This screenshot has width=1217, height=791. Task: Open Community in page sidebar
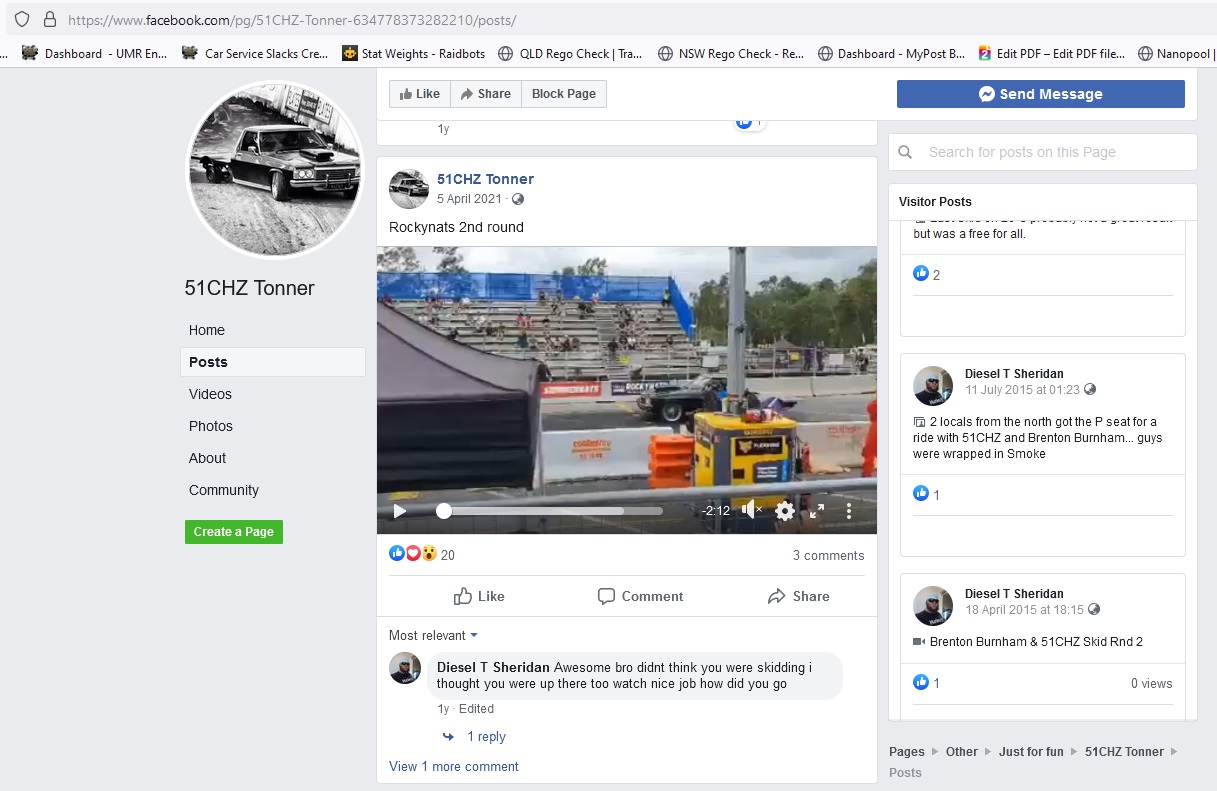(x=224, y=490)
